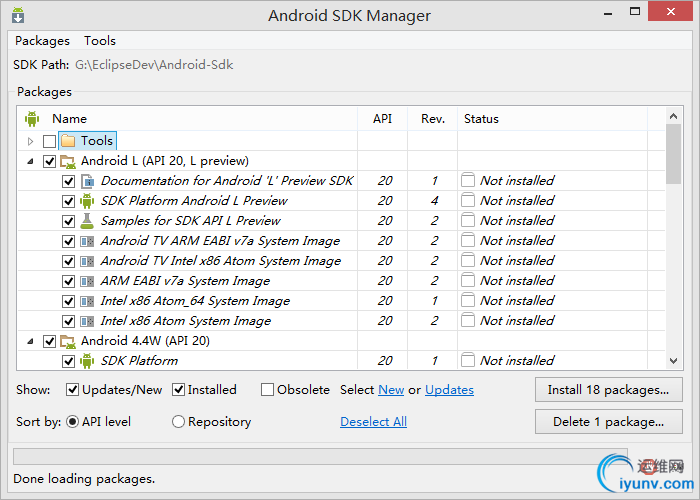The height and width of the screenshot is (500, 700).
Task: Click the status icon for Samples for SDK API L
Action: pyautogui.click(x=468, y=220)
